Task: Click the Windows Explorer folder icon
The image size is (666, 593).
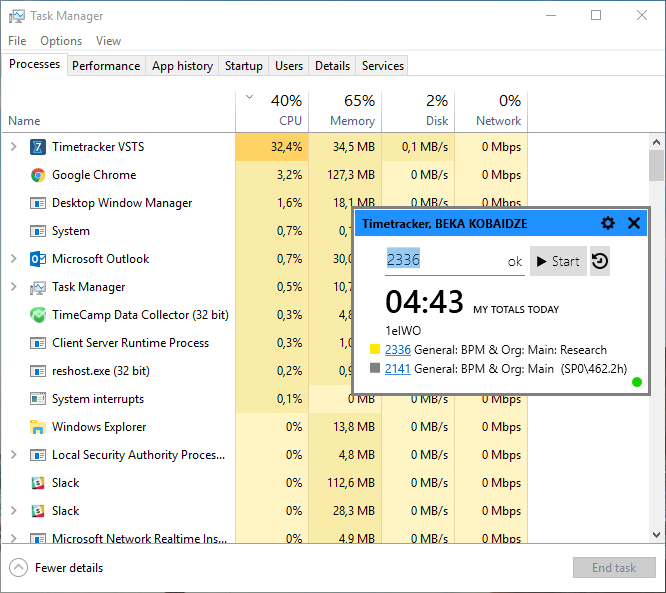Action: coord(38,427)
